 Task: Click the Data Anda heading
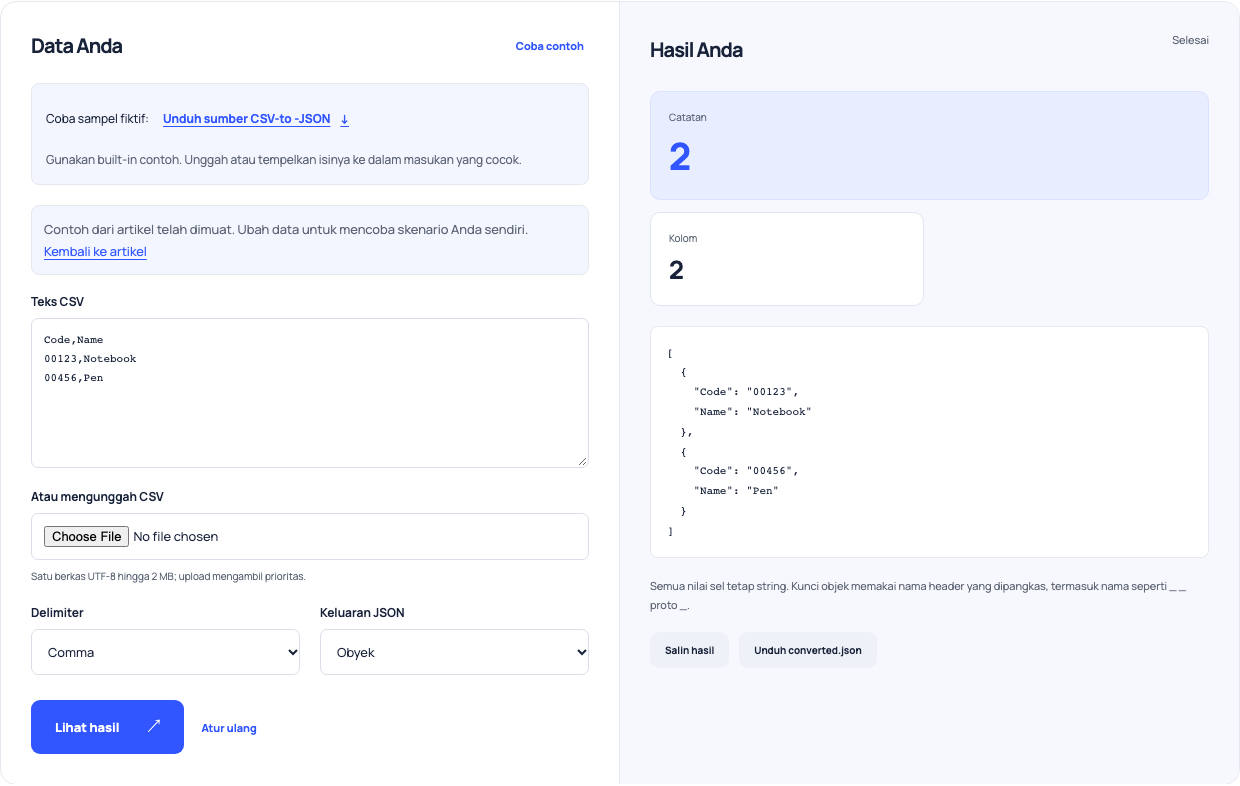coord(77,46)
